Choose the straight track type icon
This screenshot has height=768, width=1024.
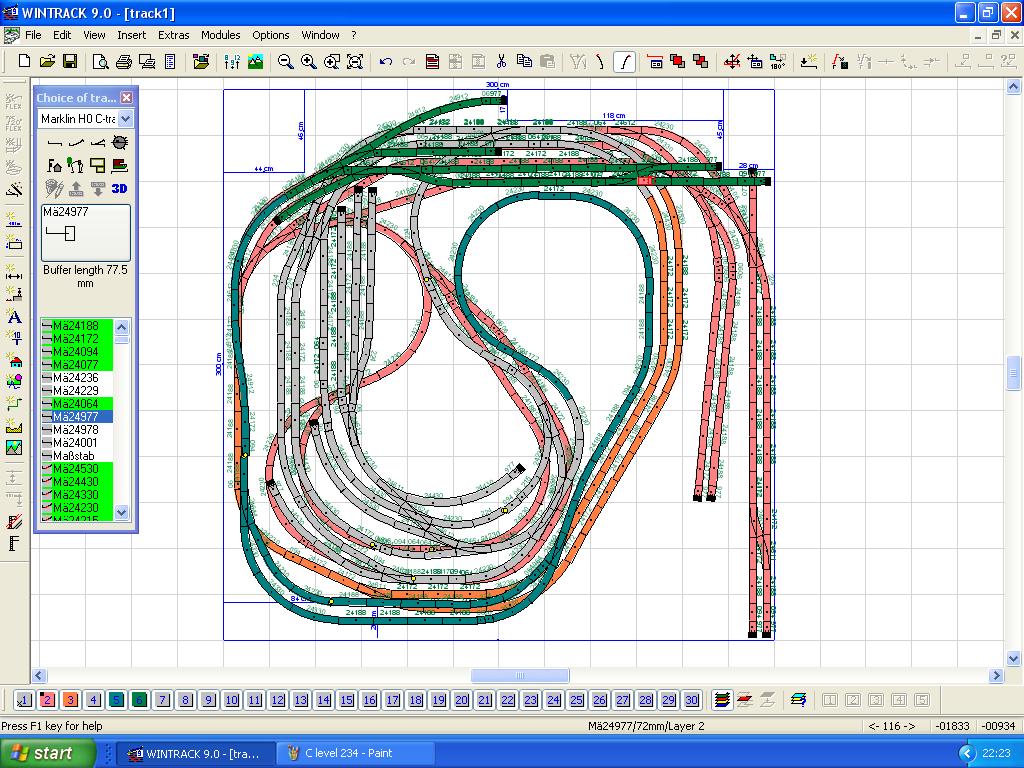[x=55, y=142]
